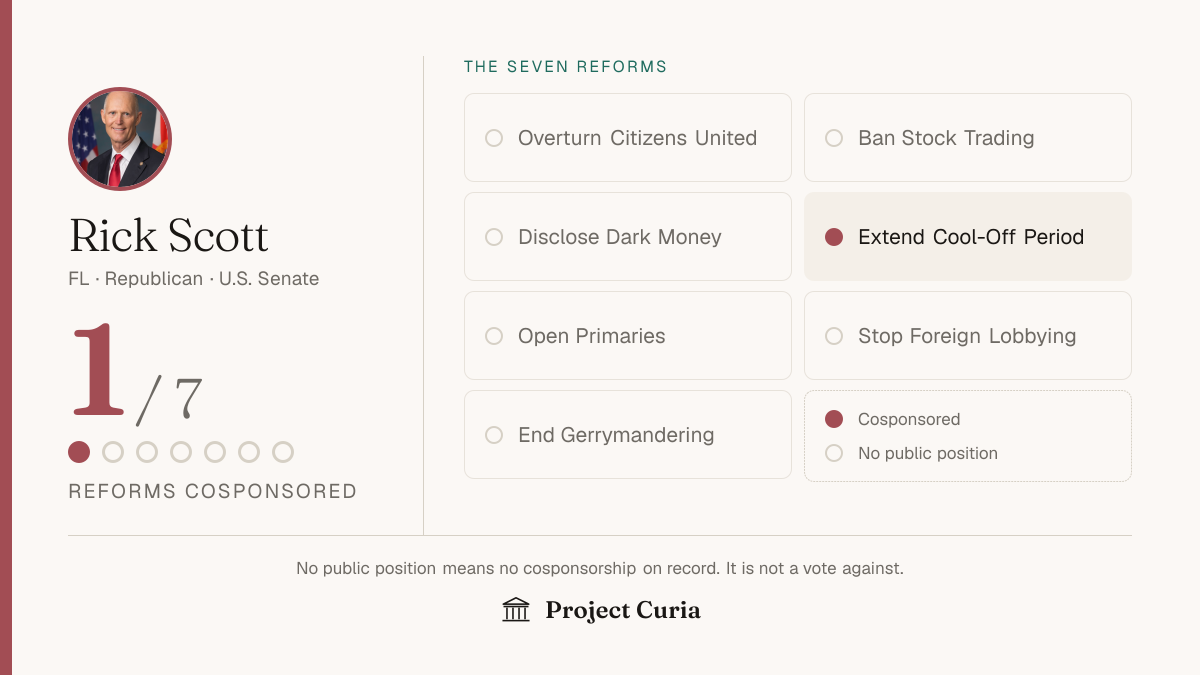The height and width of the screenshot is (675, 1200).
Task: Click the first filled progress dot
Action: tap(79, 452)
